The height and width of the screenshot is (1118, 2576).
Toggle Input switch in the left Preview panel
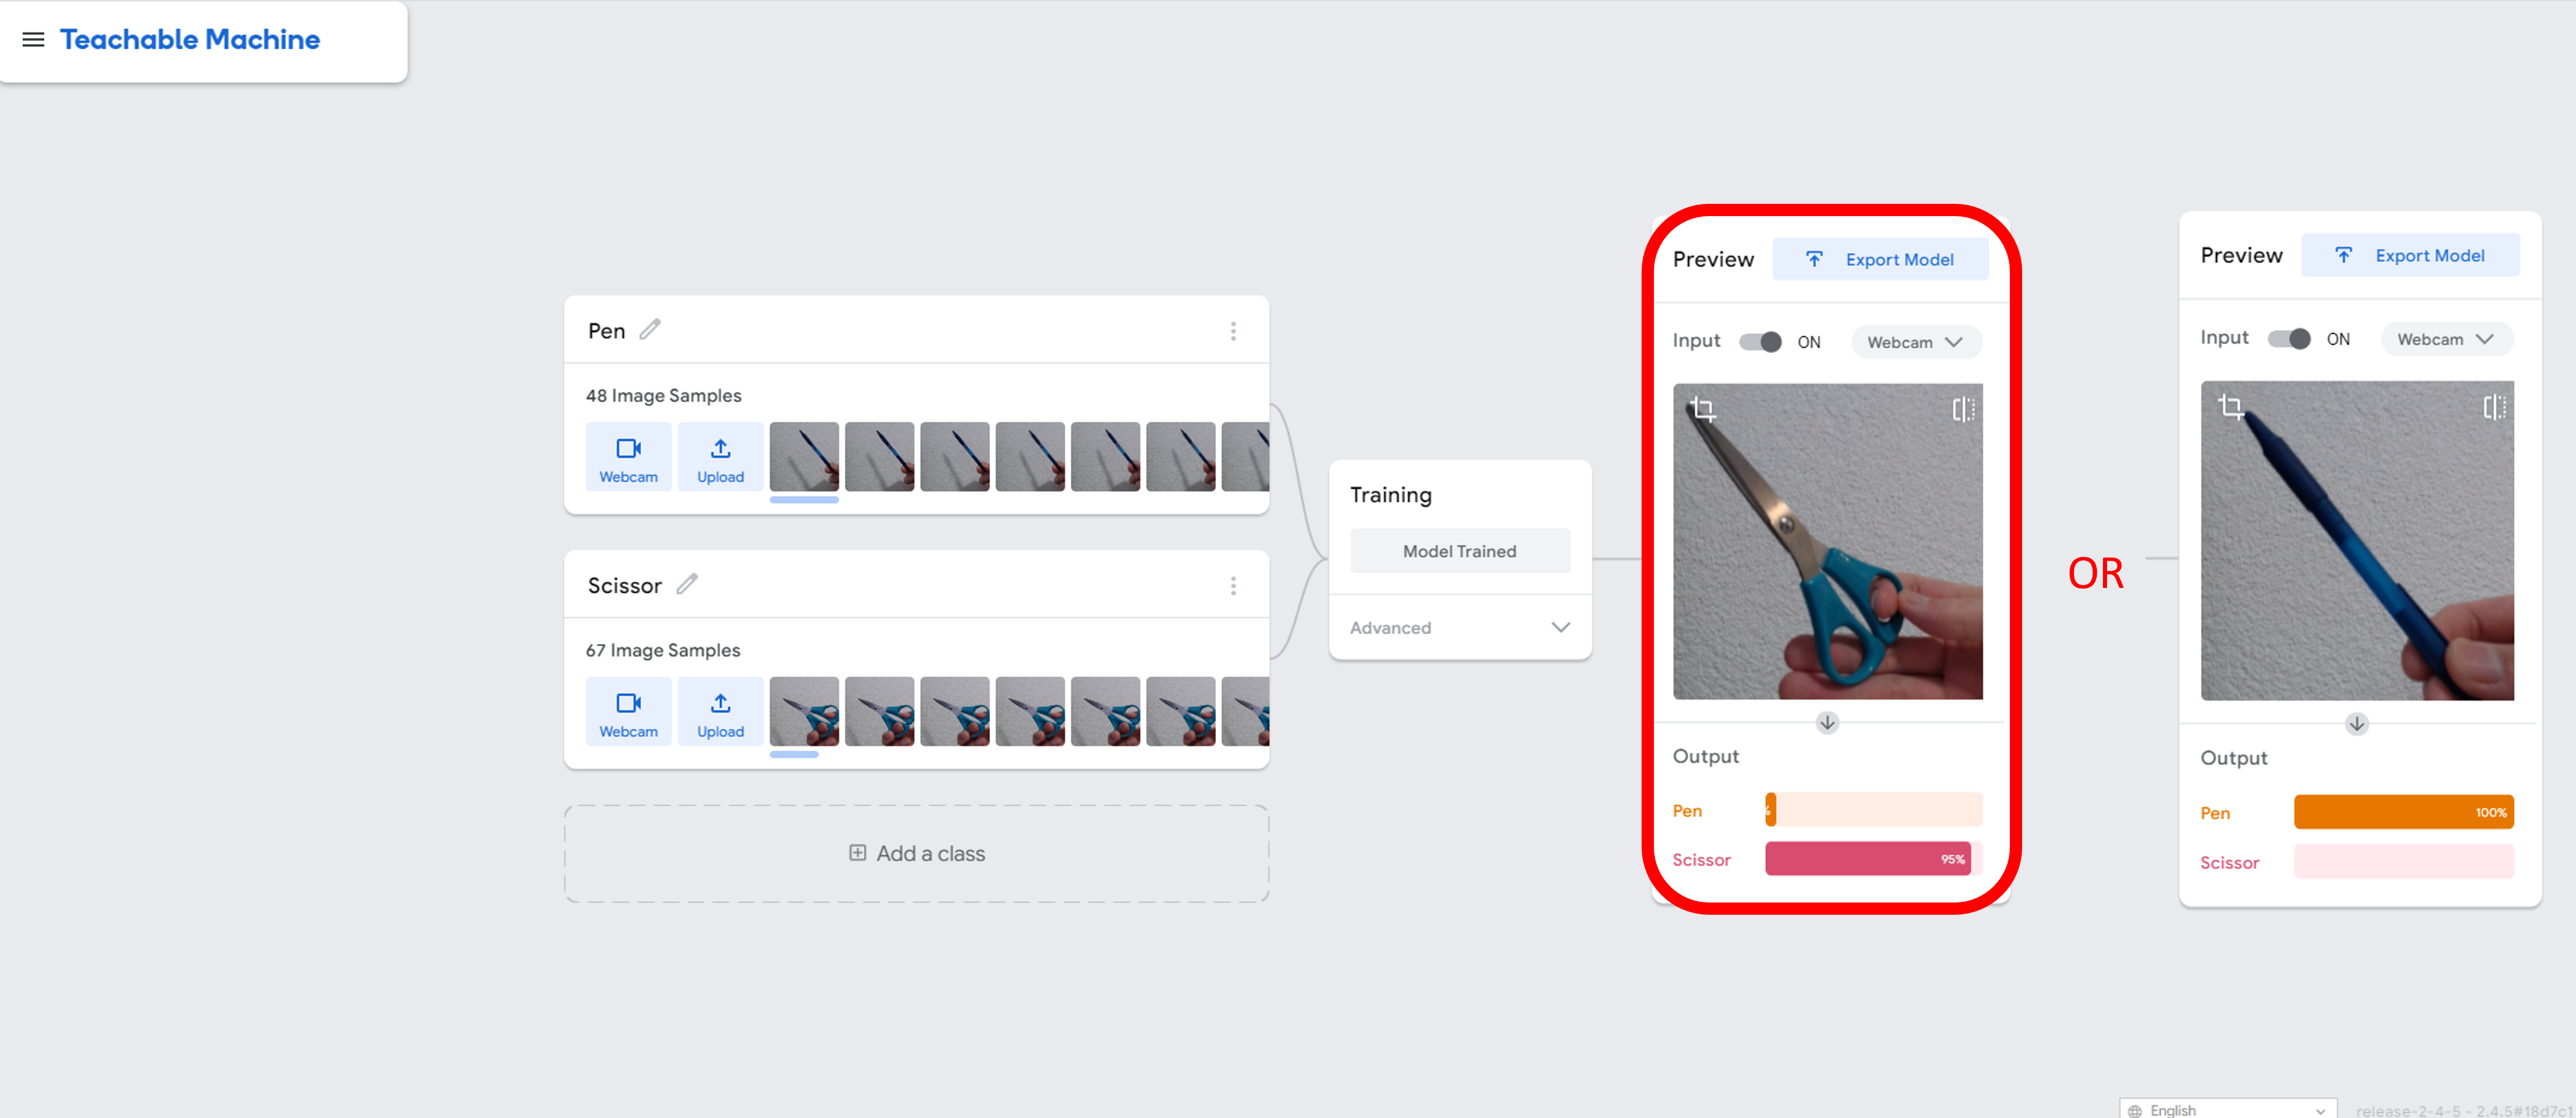1760,342
